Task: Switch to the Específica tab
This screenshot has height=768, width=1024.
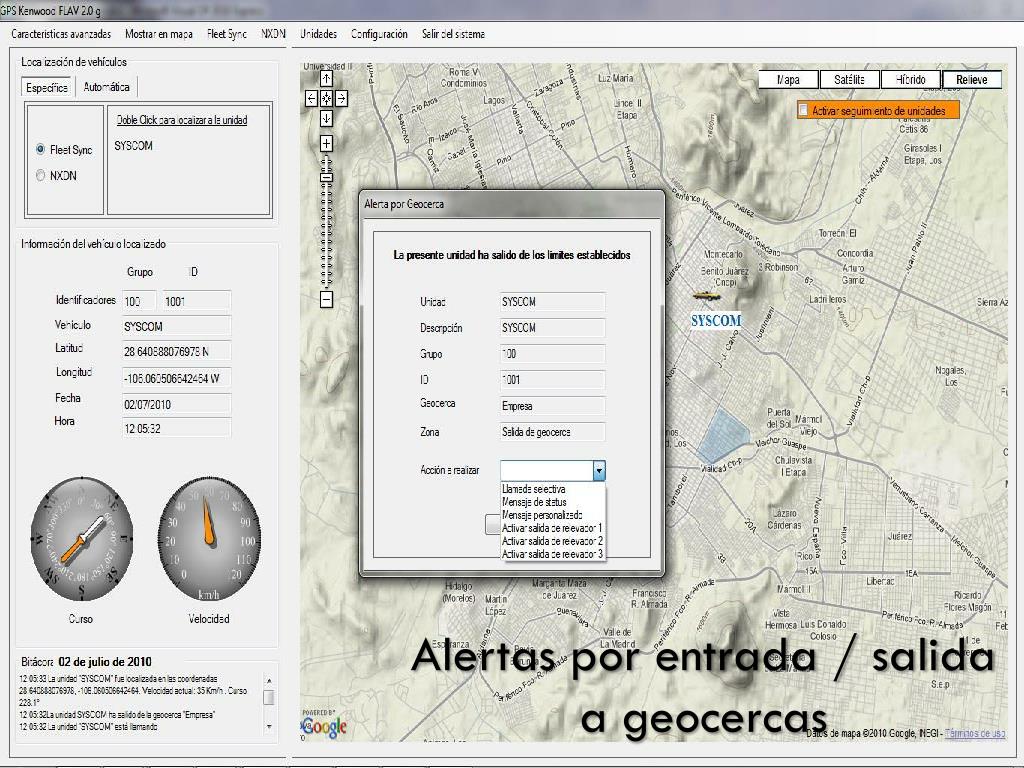Action: pos(47,87)
